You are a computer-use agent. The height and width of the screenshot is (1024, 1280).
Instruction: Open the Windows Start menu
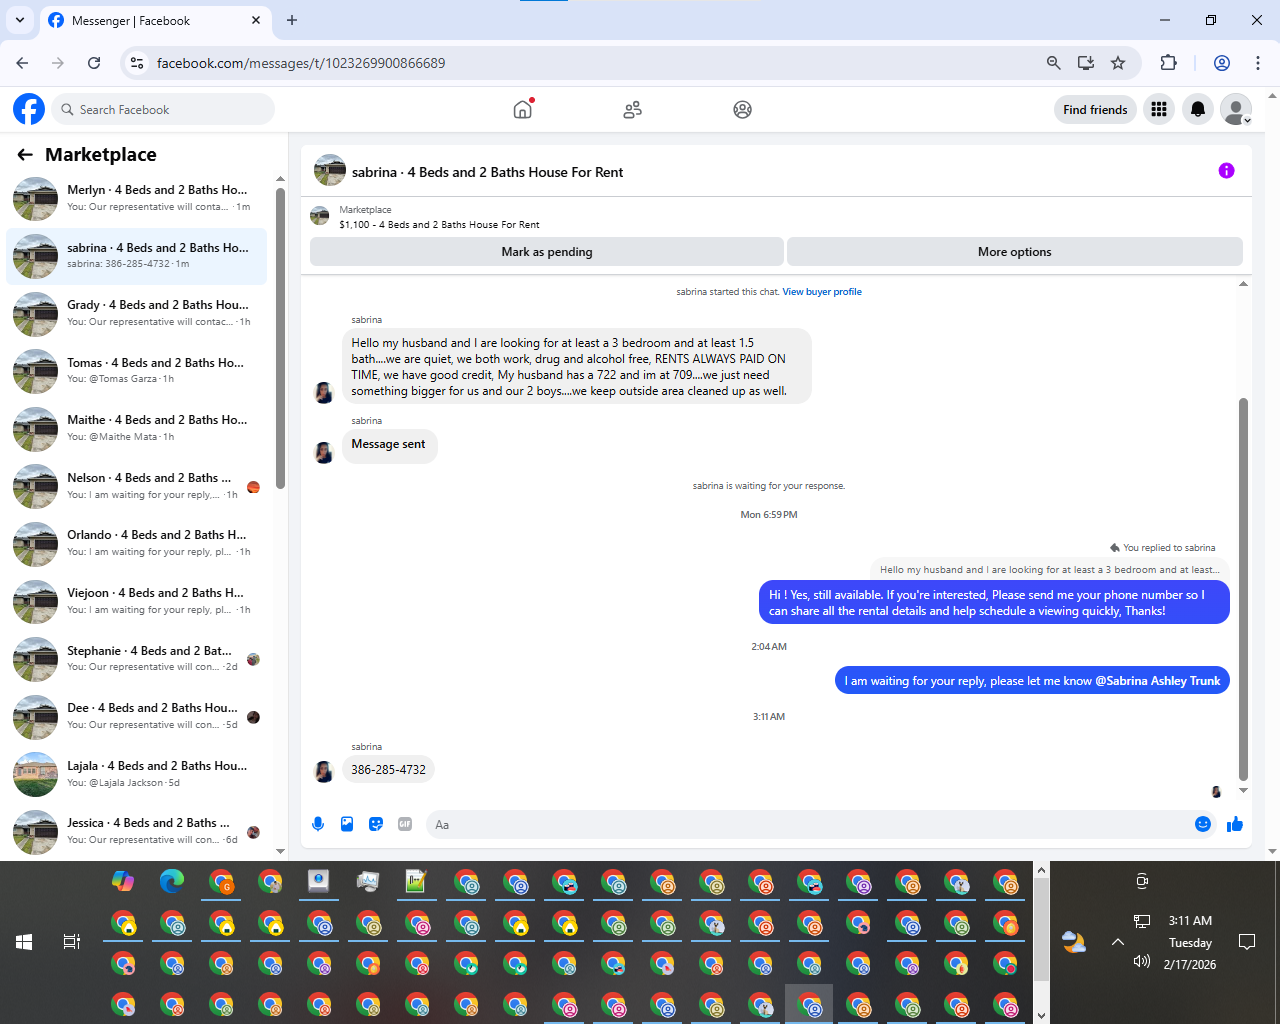coord(24,942)
